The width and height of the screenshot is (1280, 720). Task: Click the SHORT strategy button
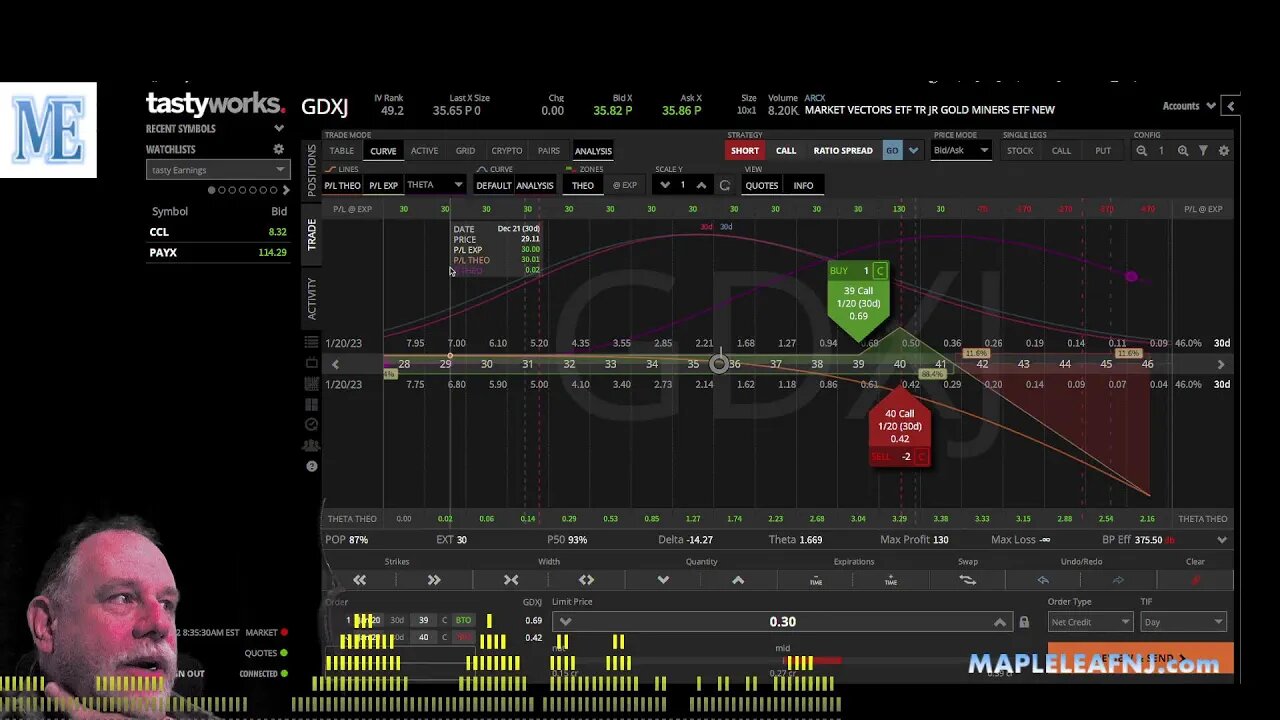coord(745,151)
